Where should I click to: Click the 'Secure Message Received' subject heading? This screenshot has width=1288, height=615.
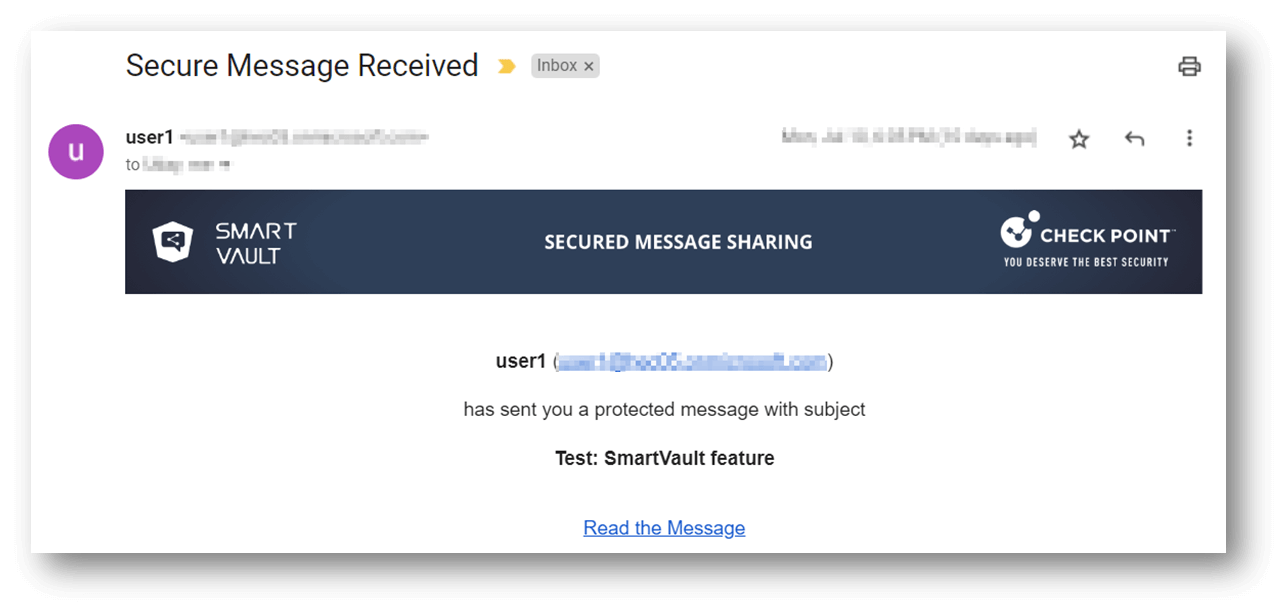[302, 66]
